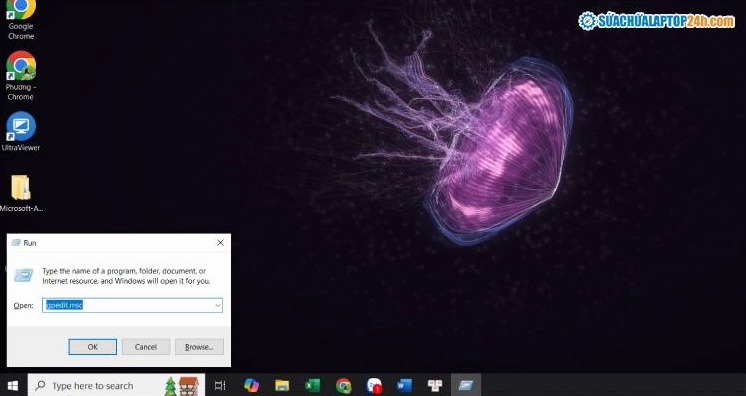Open Zalo with notification badge in taskbar
Viewport: 746px width, 396px height.
(x=374, y=385)
